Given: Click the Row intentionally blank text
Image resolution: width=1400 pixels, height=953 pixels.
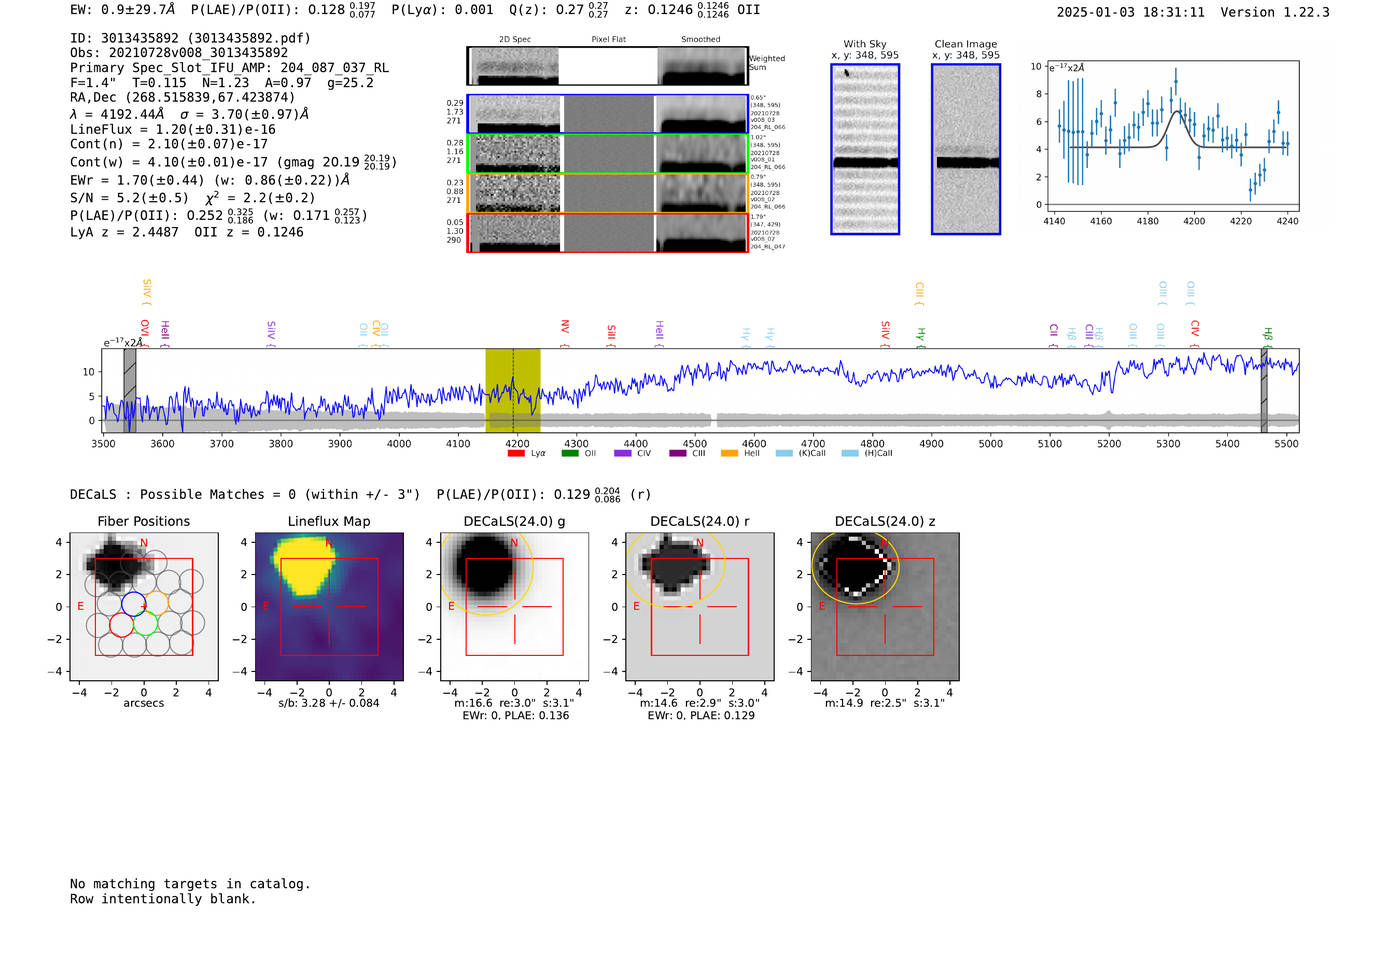Looking at the screenshot, I should click(x=163, y=899).
